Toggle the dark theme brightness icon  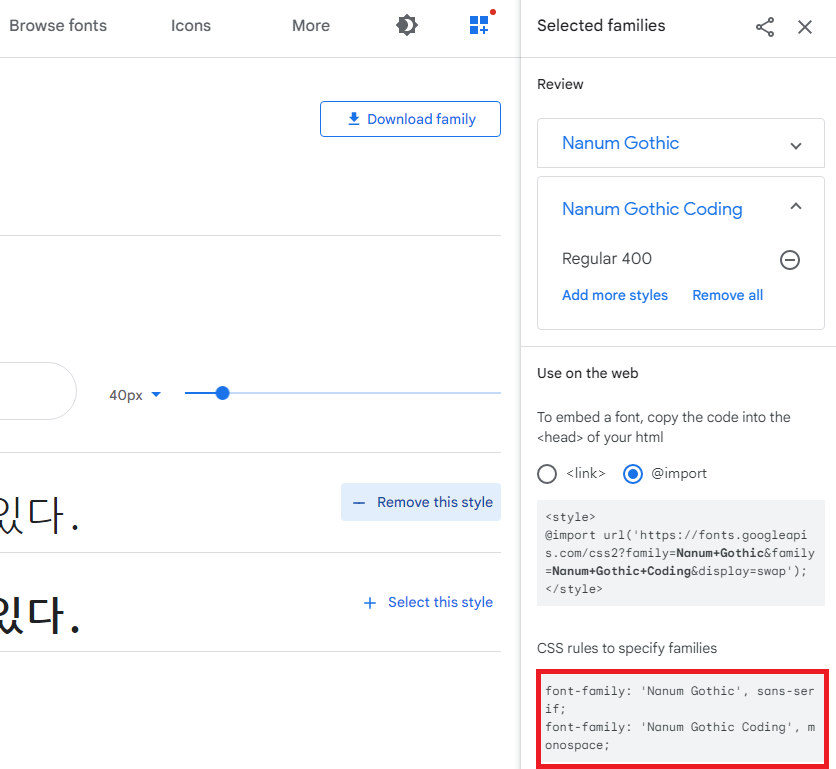407,25
